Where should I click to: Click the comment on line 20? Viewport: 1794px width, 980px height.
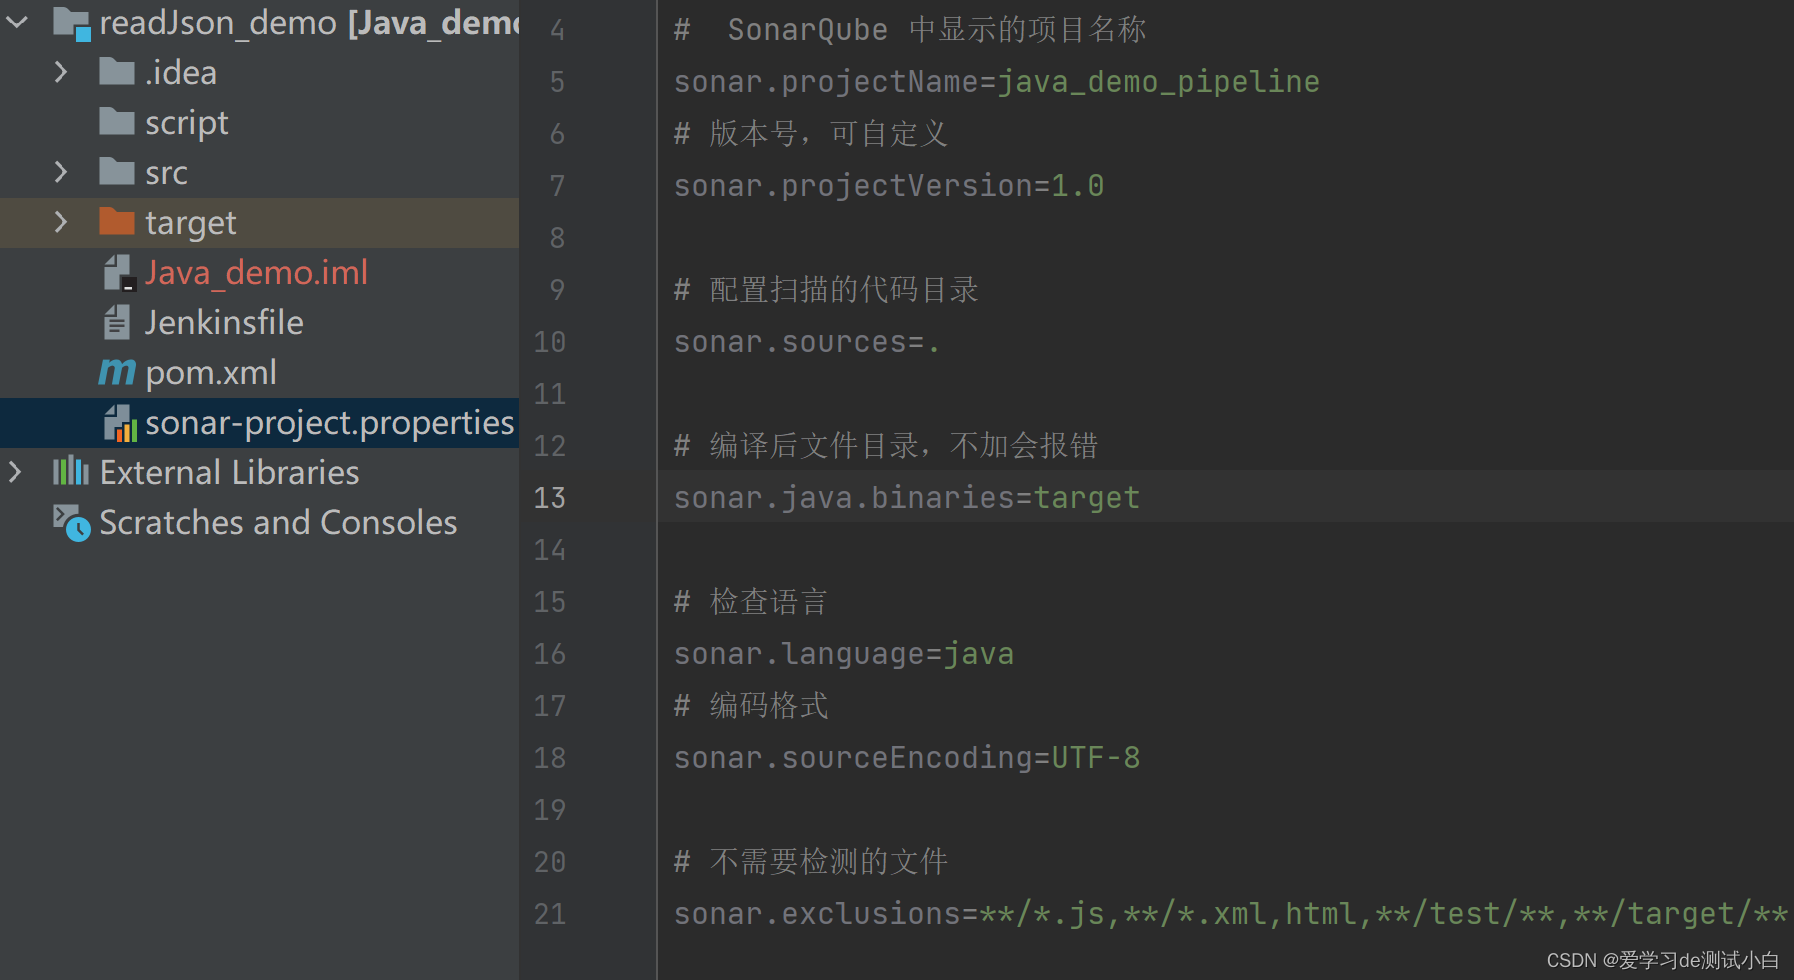point(811,862)
